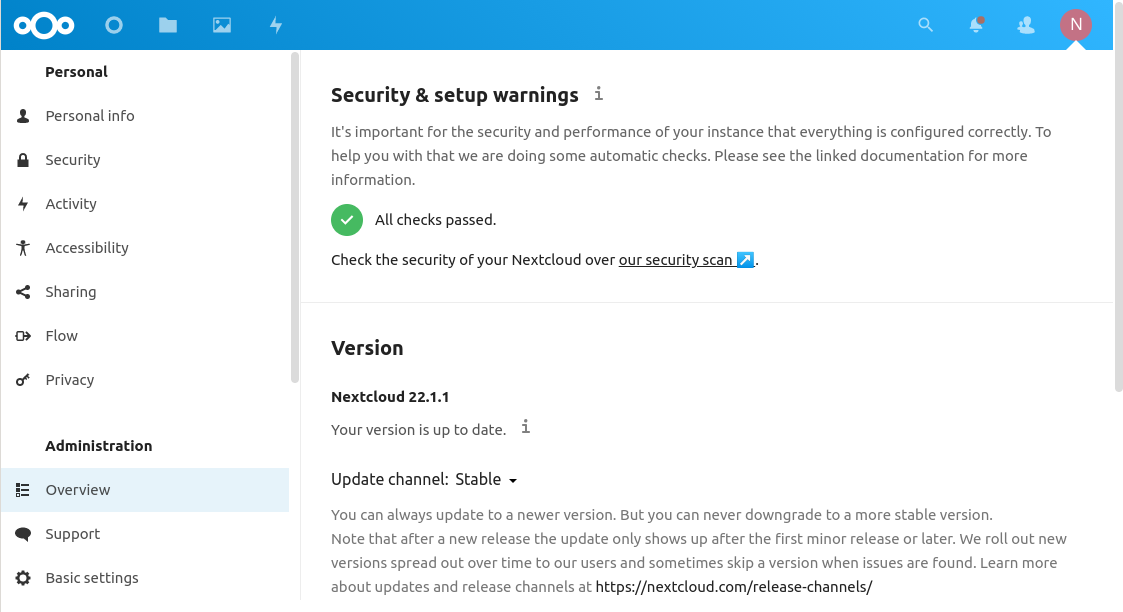Select the Sharing settings entry
1123x612 pixels.
[x=145, y=292]
